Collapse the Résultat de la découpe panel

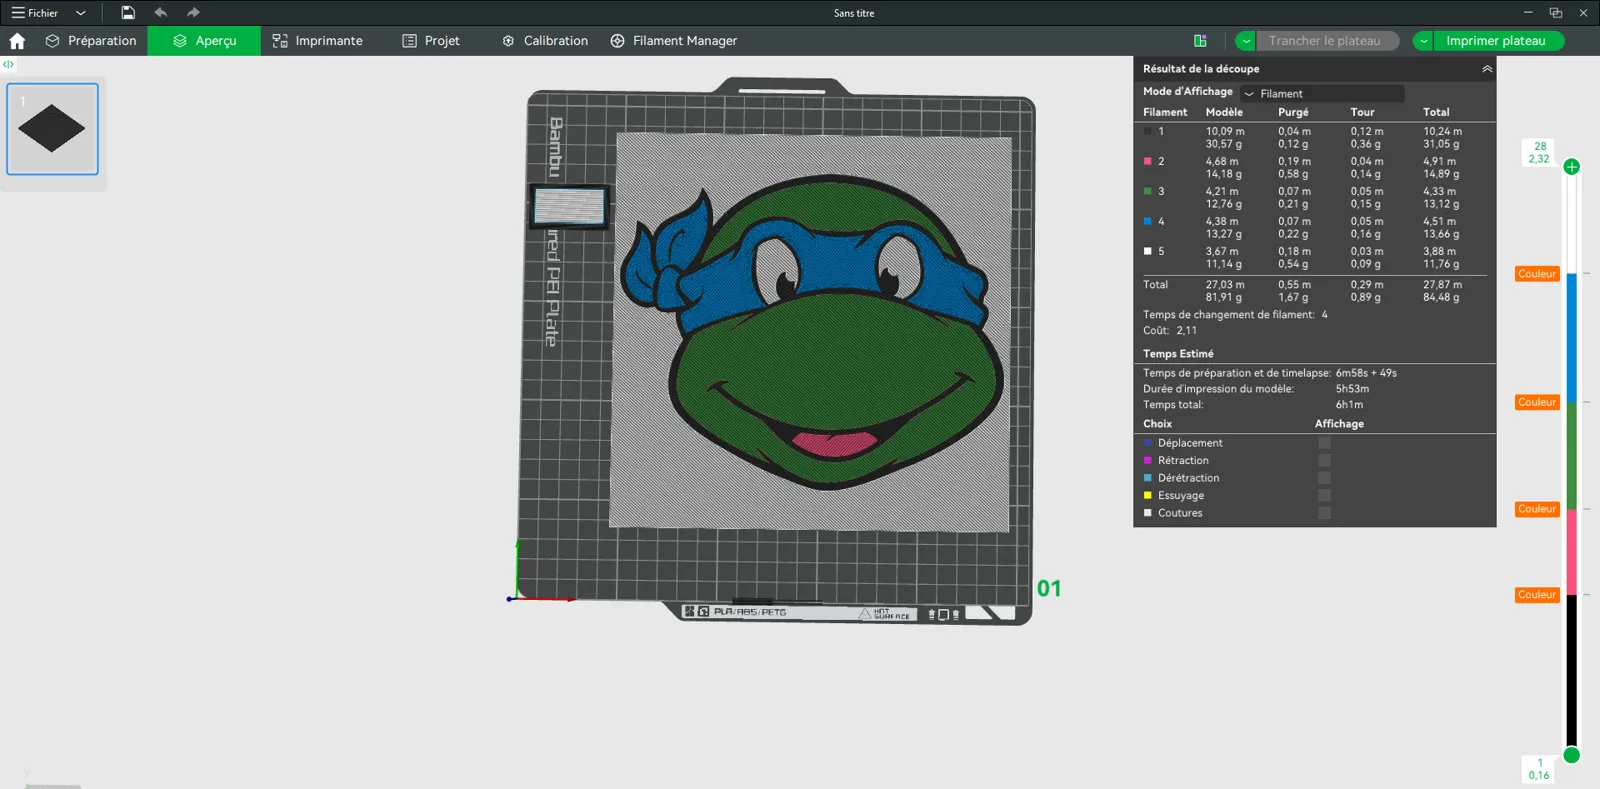(1487, 69)
